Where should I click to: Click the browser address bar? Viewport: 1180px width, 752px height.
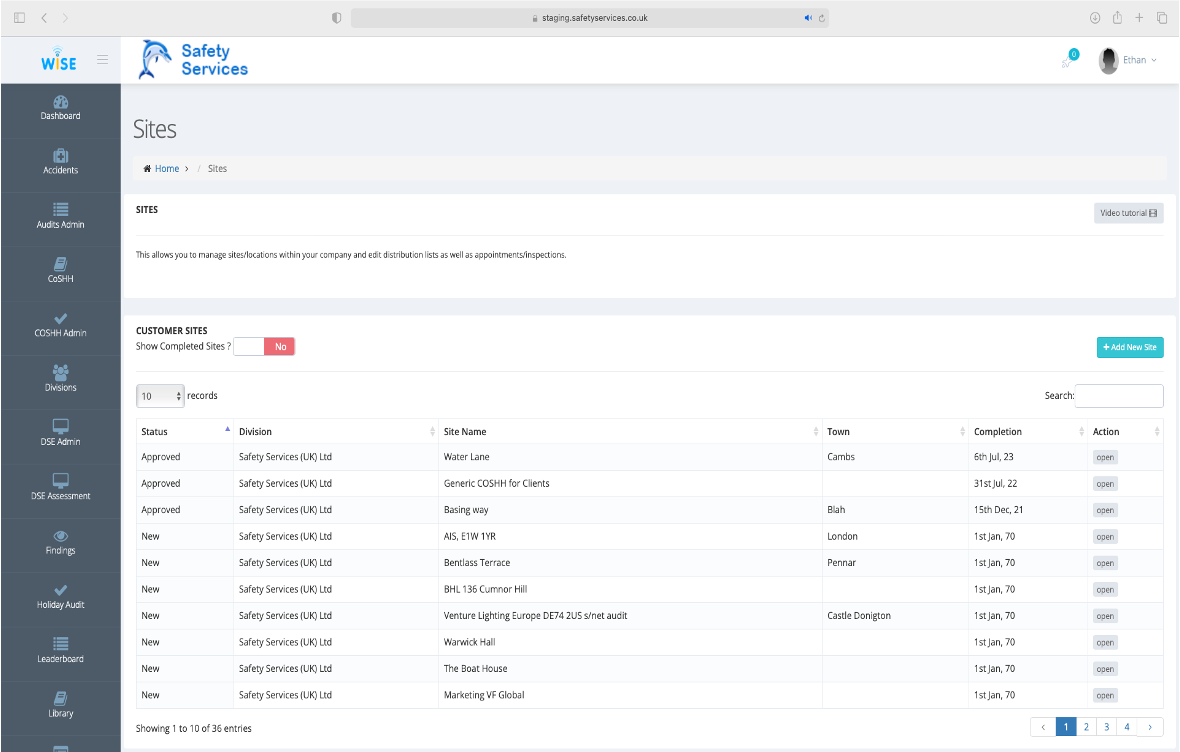(590, 18)
